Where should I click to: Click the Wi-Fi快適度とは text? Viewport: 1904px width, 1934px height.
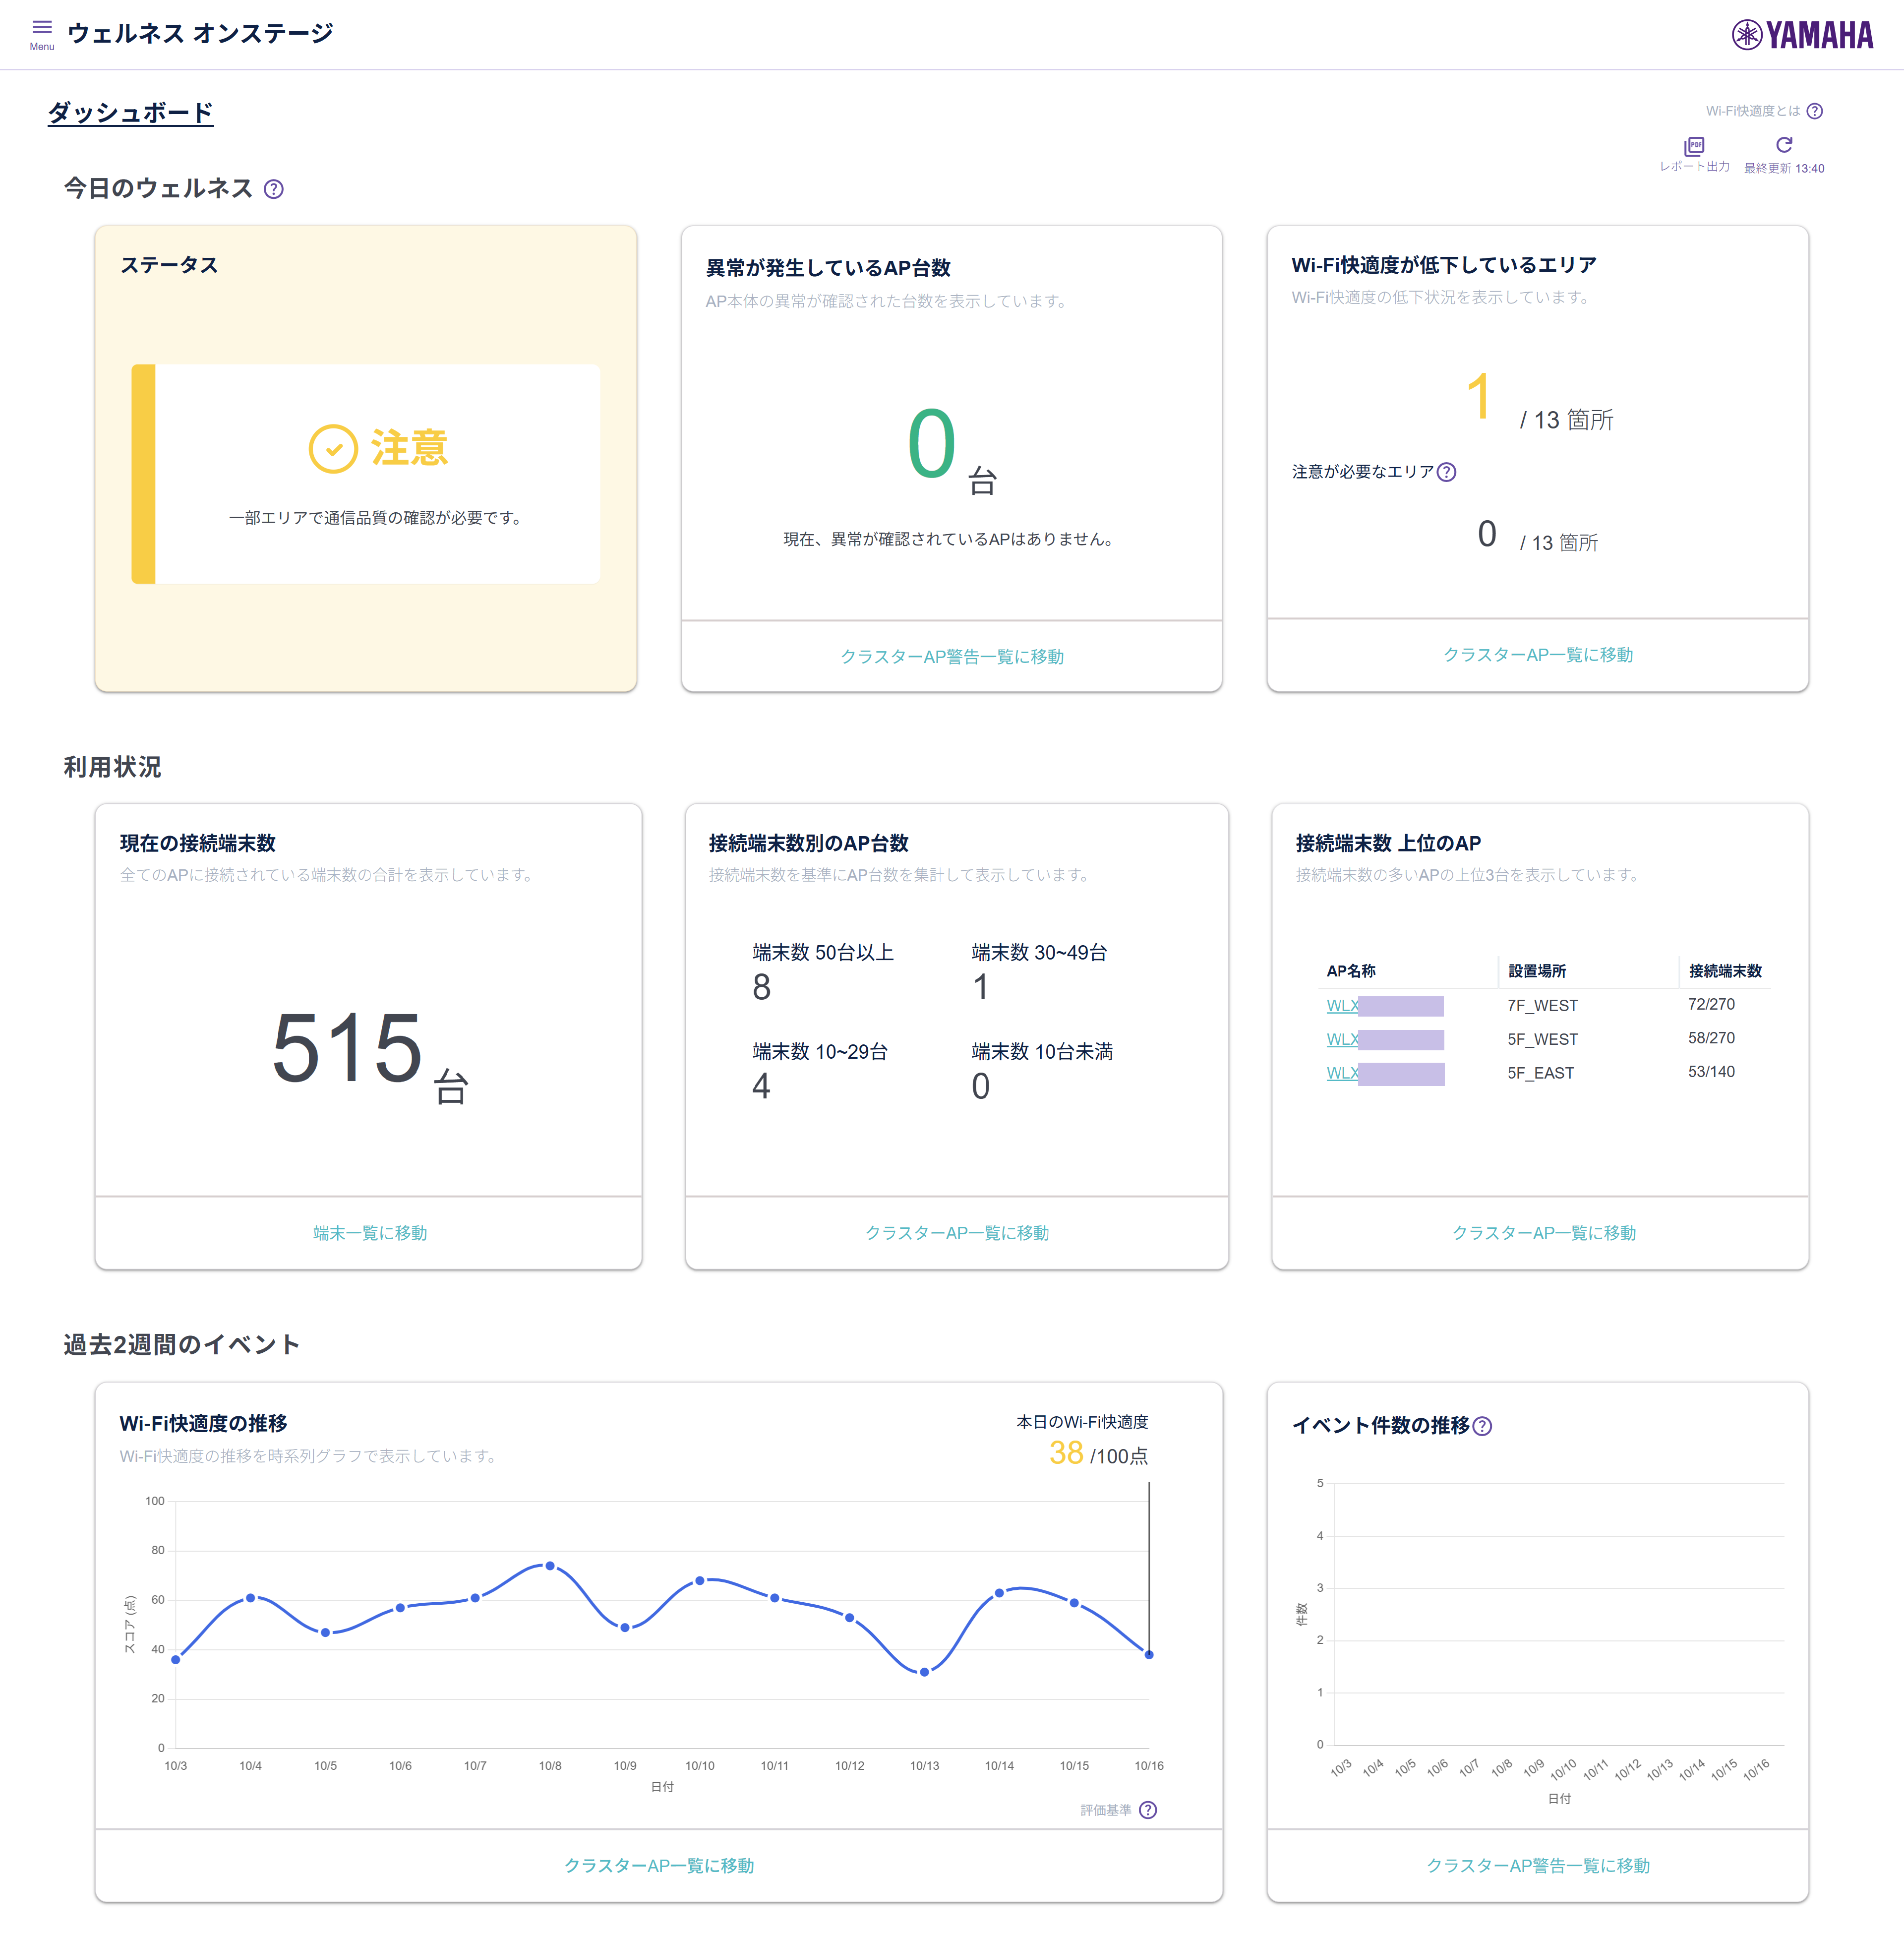coord(1752,111)
